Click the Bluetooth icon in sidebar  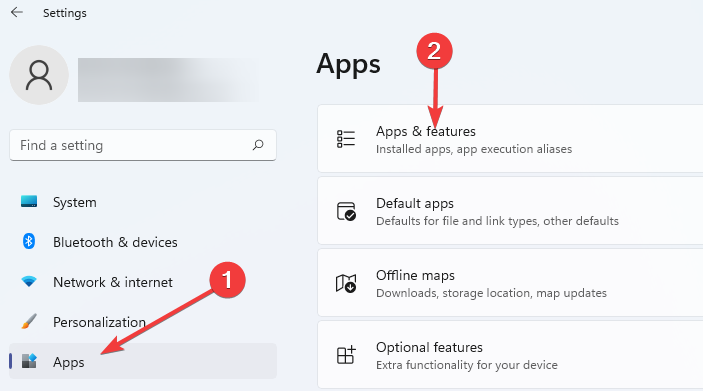pyautogui.click(x=29, y=241)
